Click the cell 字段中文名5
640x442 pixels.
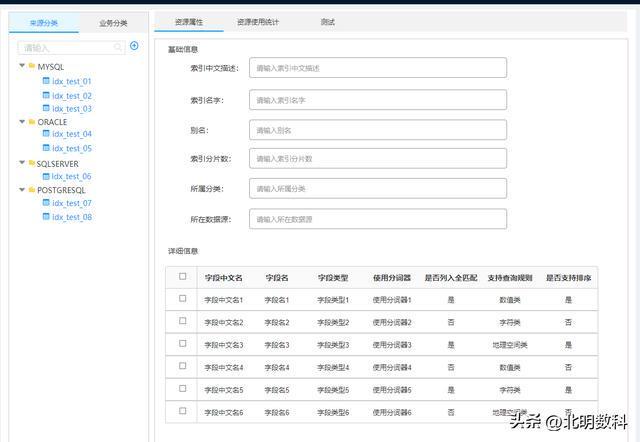click(224, 390)
